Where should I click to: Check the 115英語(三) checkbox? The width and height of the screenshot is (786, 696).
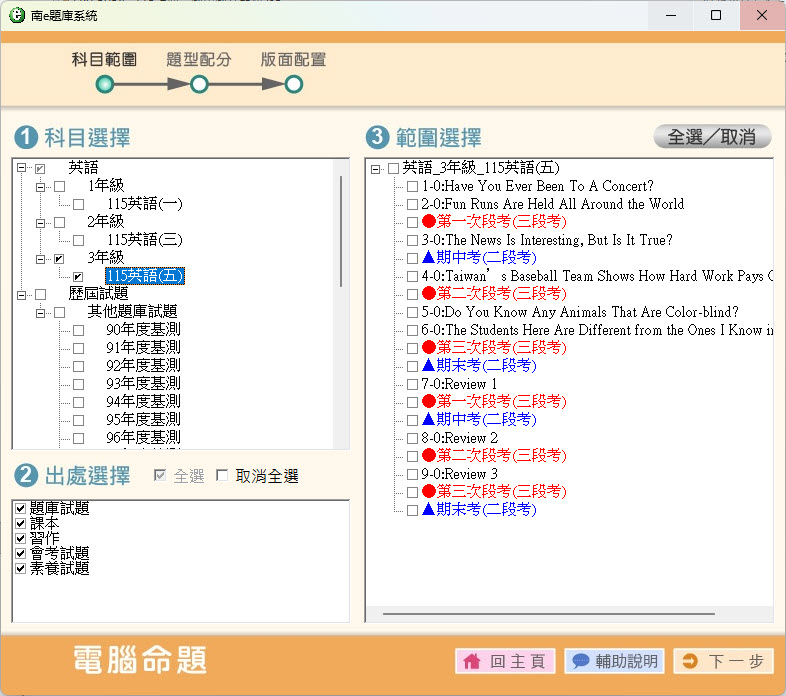(78, 241)
